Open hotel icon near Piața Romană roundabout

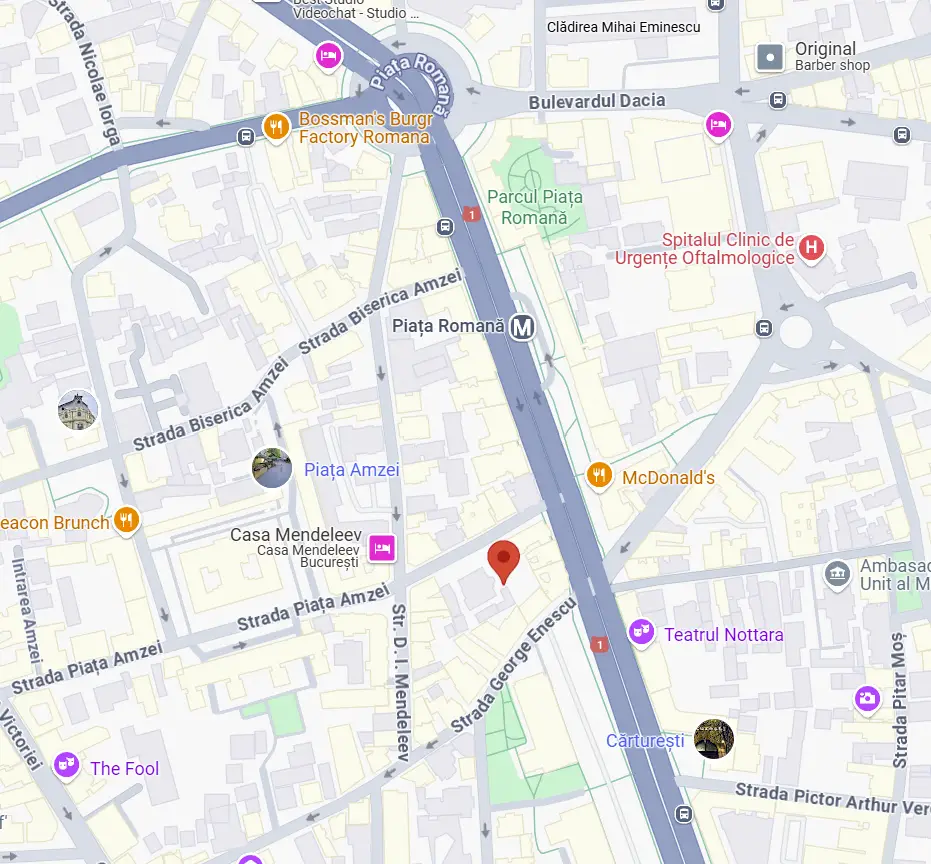tap(328, 56)
